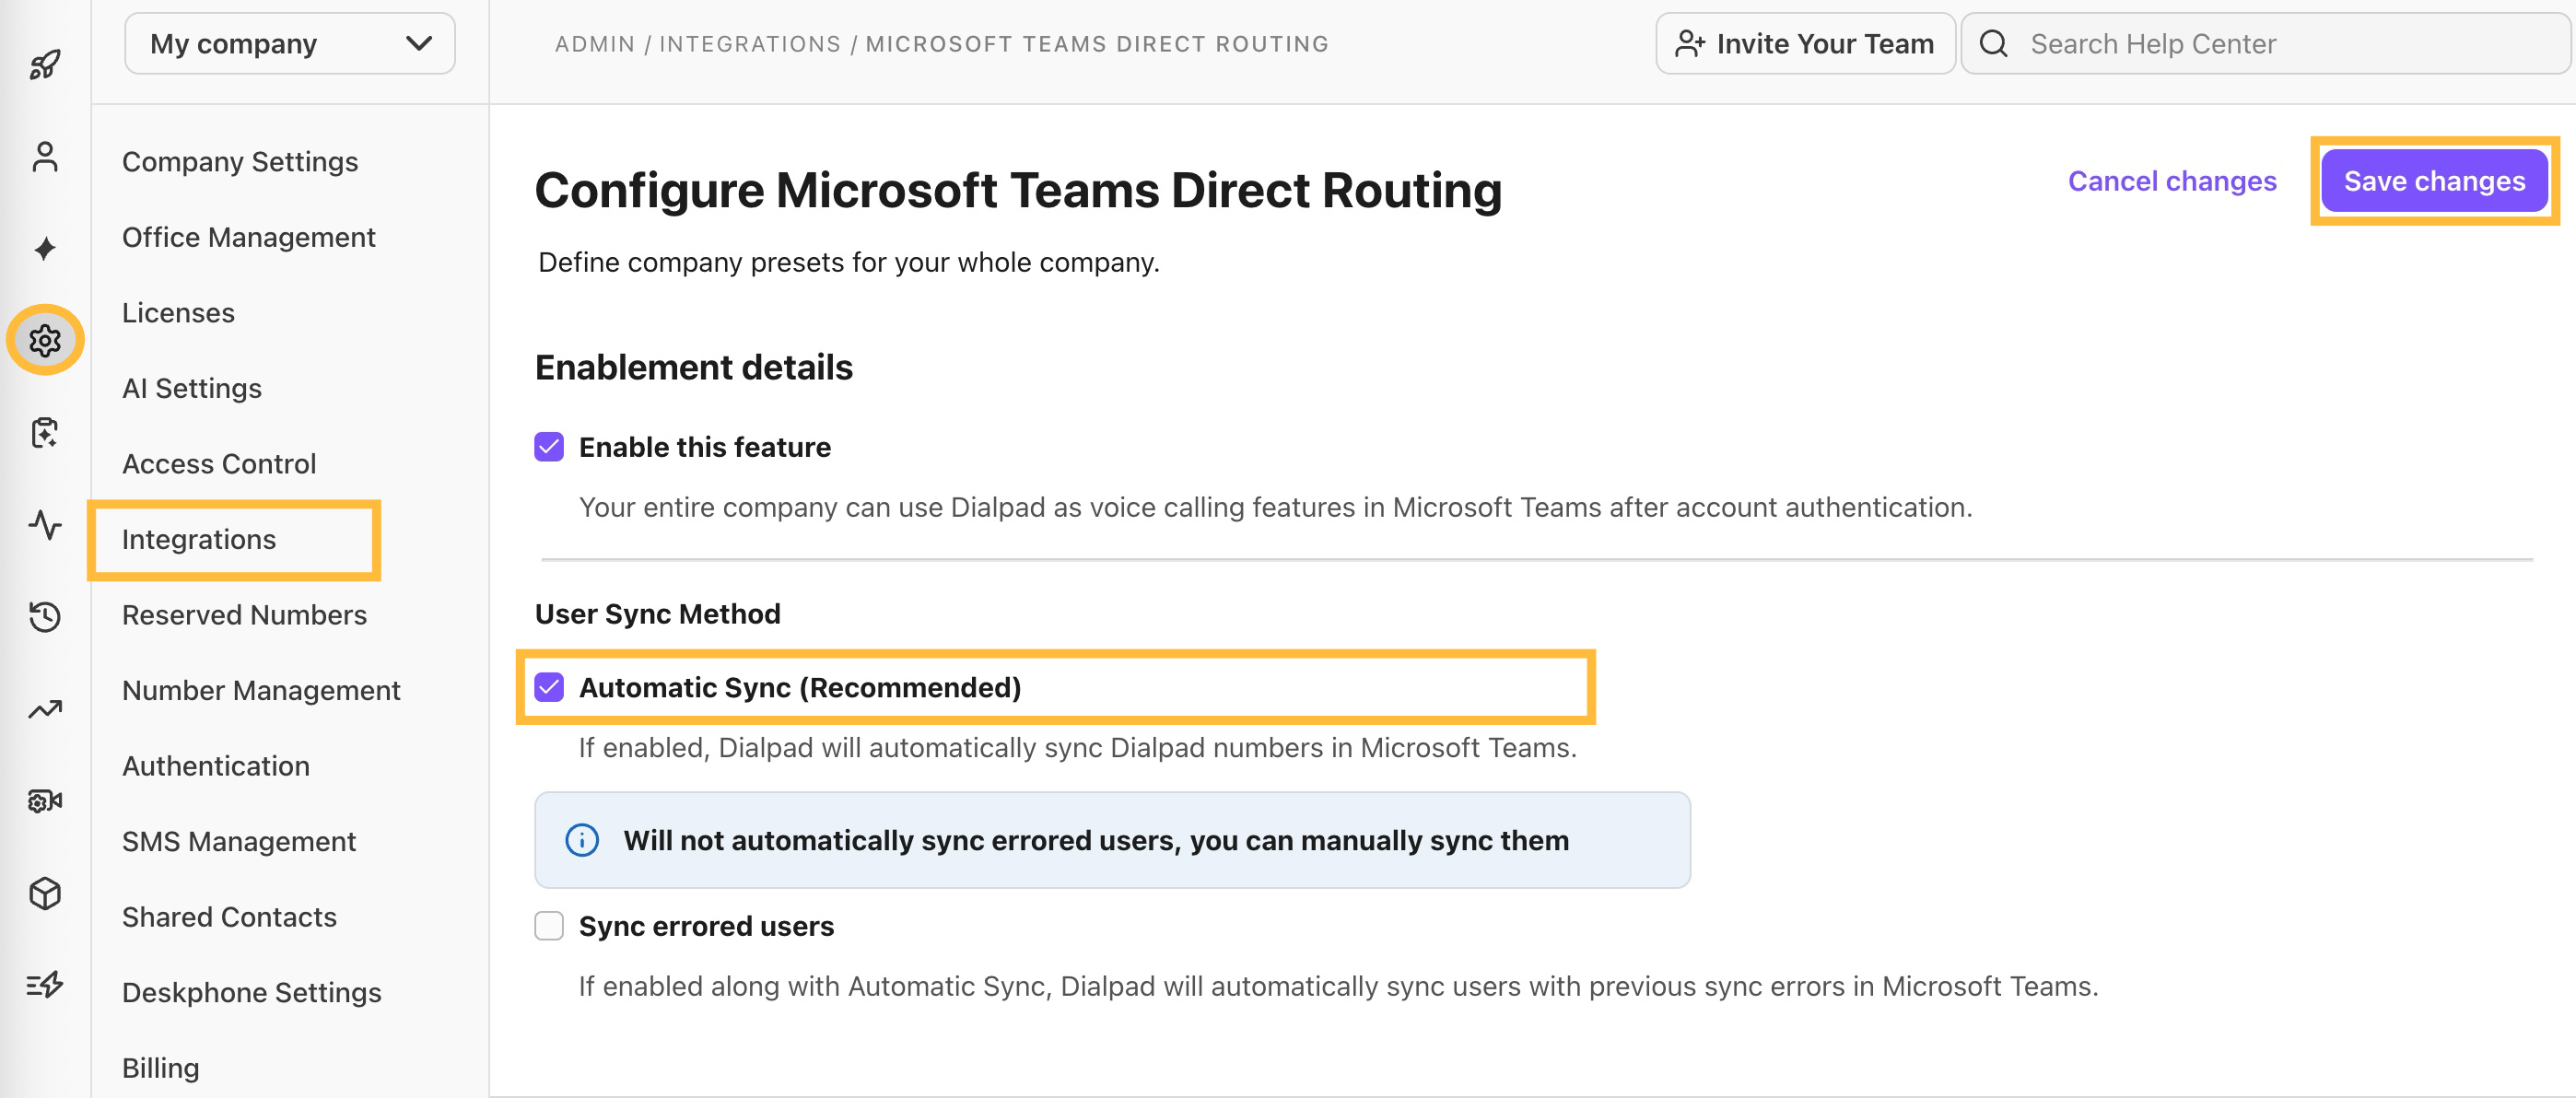Viewport: 2576px width, 1098px height.
Task: Click ADMIN in the breadcrumb
Action: pos(595,44)
